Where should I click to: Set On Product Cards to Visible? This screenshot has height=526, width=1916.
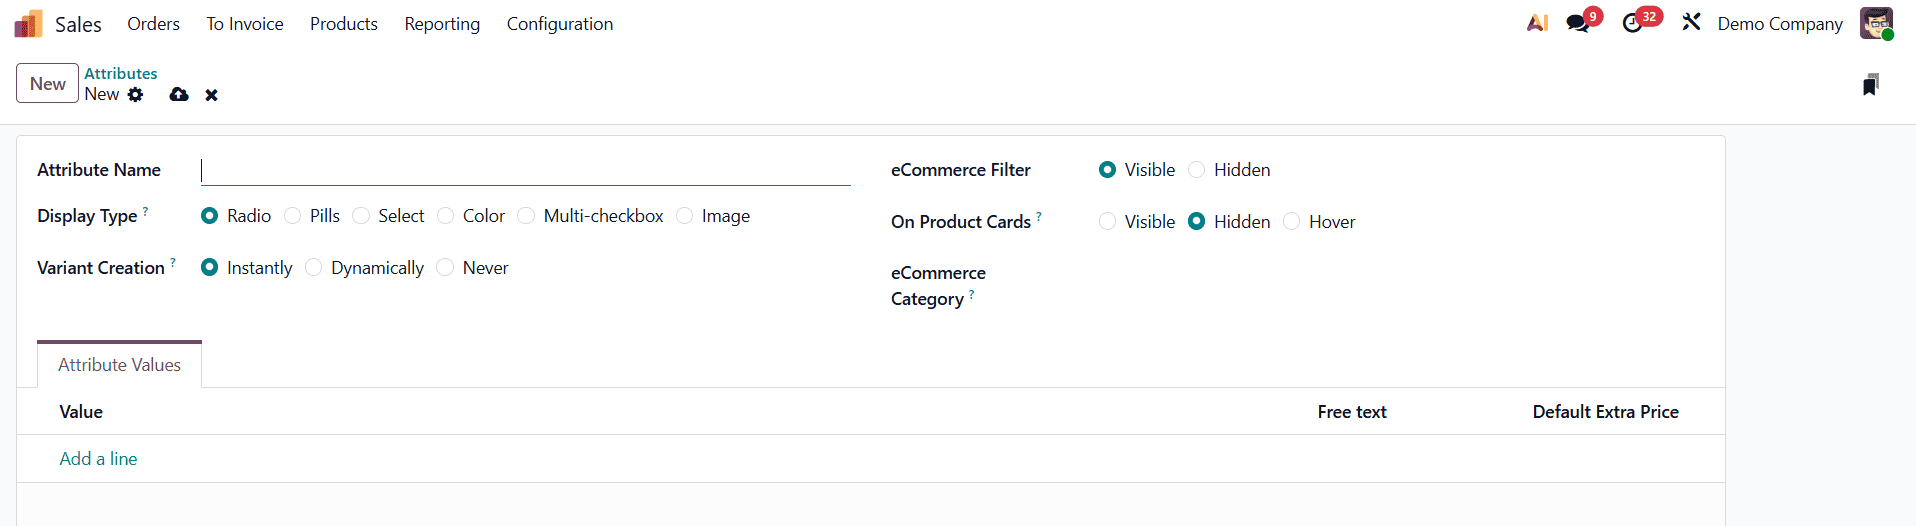tap(1107, 222)
